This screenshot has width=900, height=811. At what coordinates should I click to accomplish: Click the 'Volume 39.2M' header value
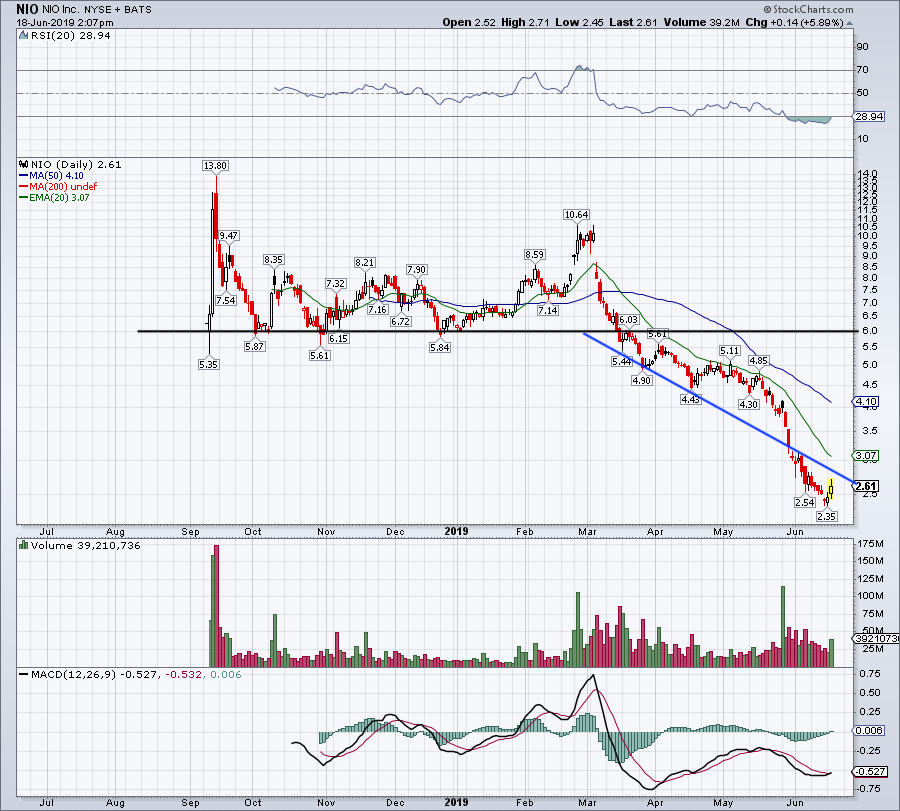coord(701,22)
